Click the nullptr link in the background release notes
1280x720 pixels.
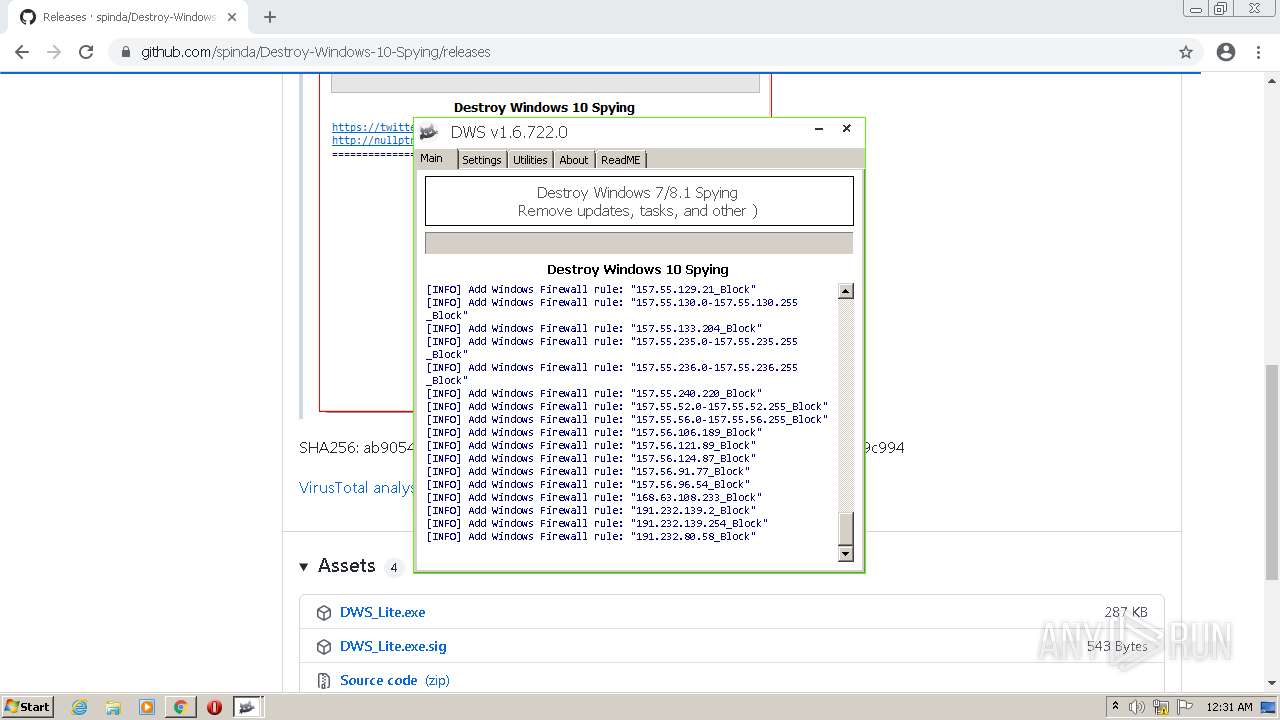[x=373, y=140]
